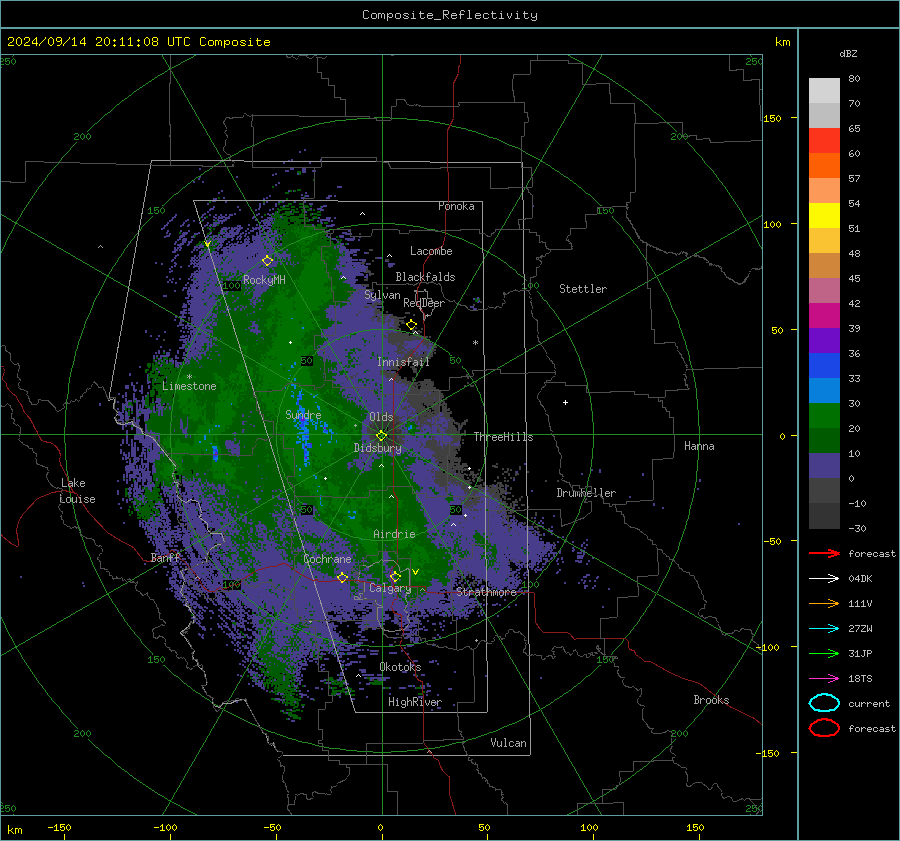
Task: Select the light blue 33 dBZ swatch
Action: (824, 391)
